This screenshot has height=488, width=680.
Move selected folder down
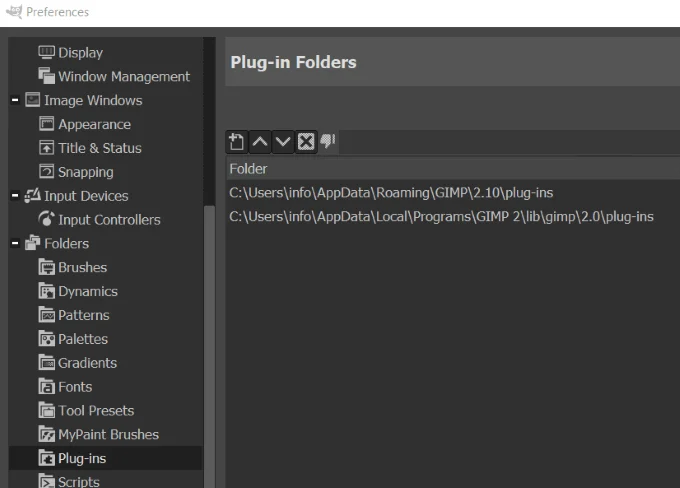tap(283, 142)
